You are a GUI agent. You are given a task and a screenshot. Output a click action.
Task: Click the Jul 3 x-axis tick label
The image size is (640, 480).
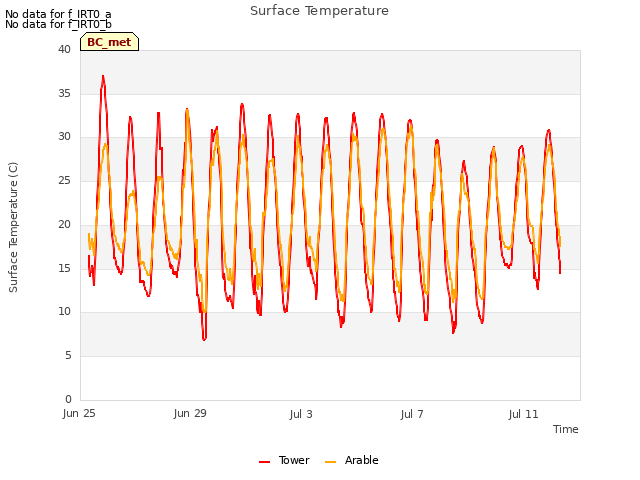tap(301, 414)
